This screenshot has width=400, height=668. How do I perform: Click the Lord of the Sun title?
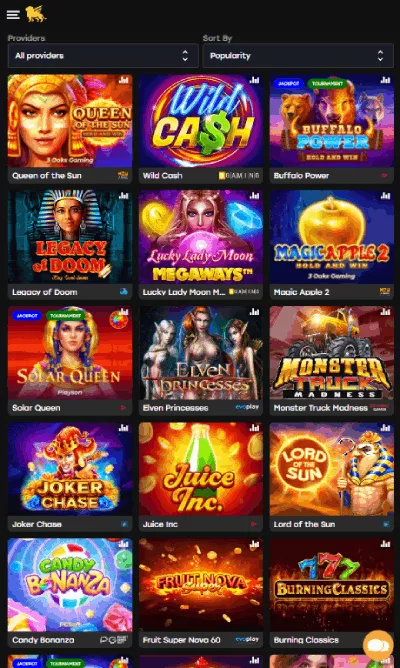[304, 524]
